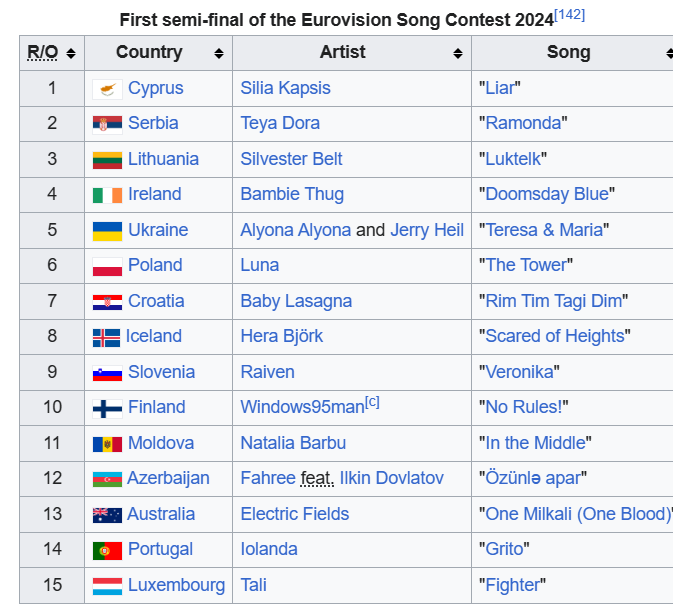Click the Australia flag icon

point(107,515)
